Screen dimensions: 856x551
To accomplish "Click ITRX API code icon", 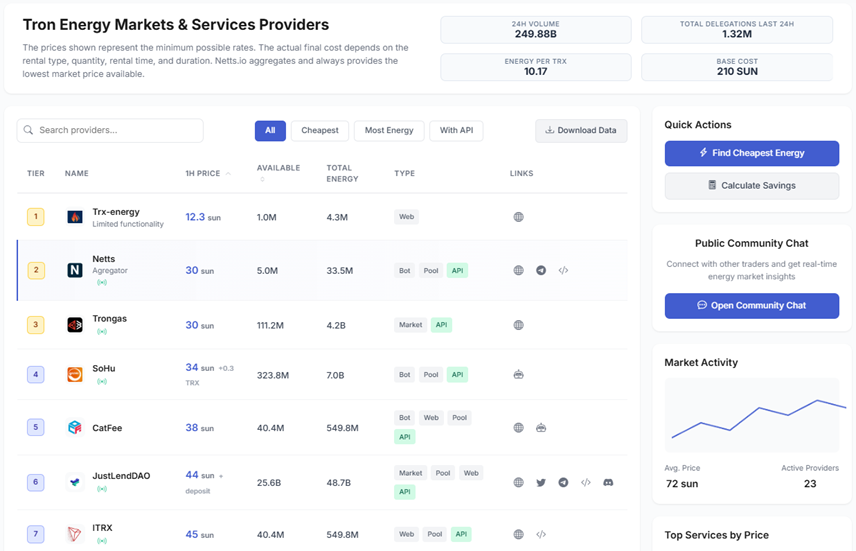I will (541, 534).
